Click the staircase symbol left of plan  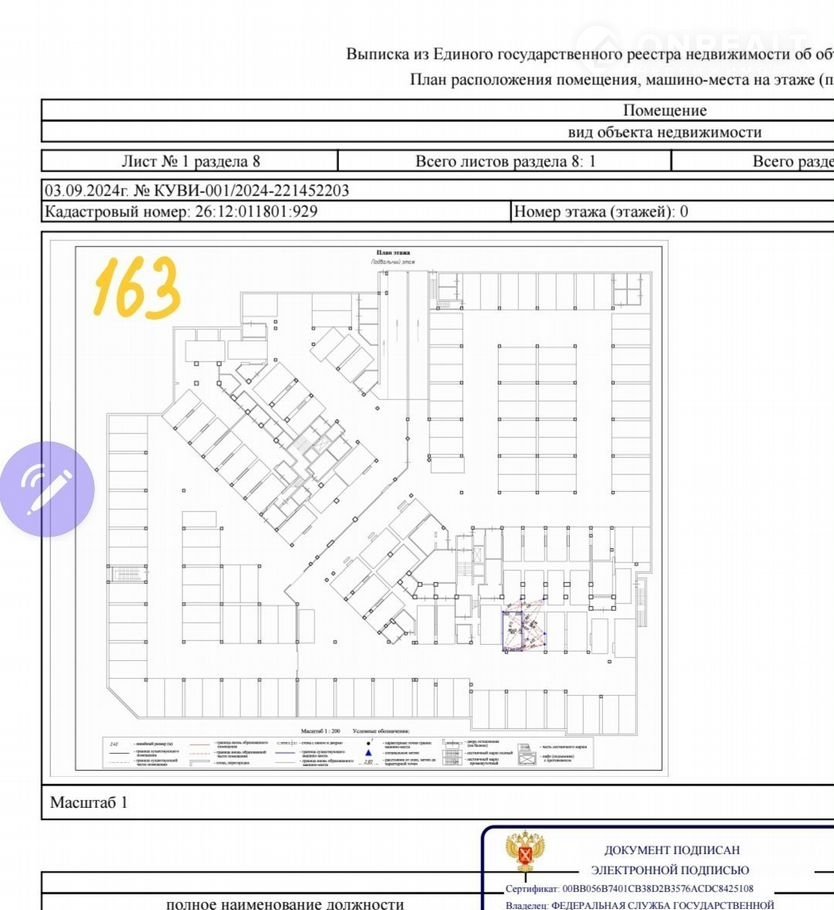(126, 574)
